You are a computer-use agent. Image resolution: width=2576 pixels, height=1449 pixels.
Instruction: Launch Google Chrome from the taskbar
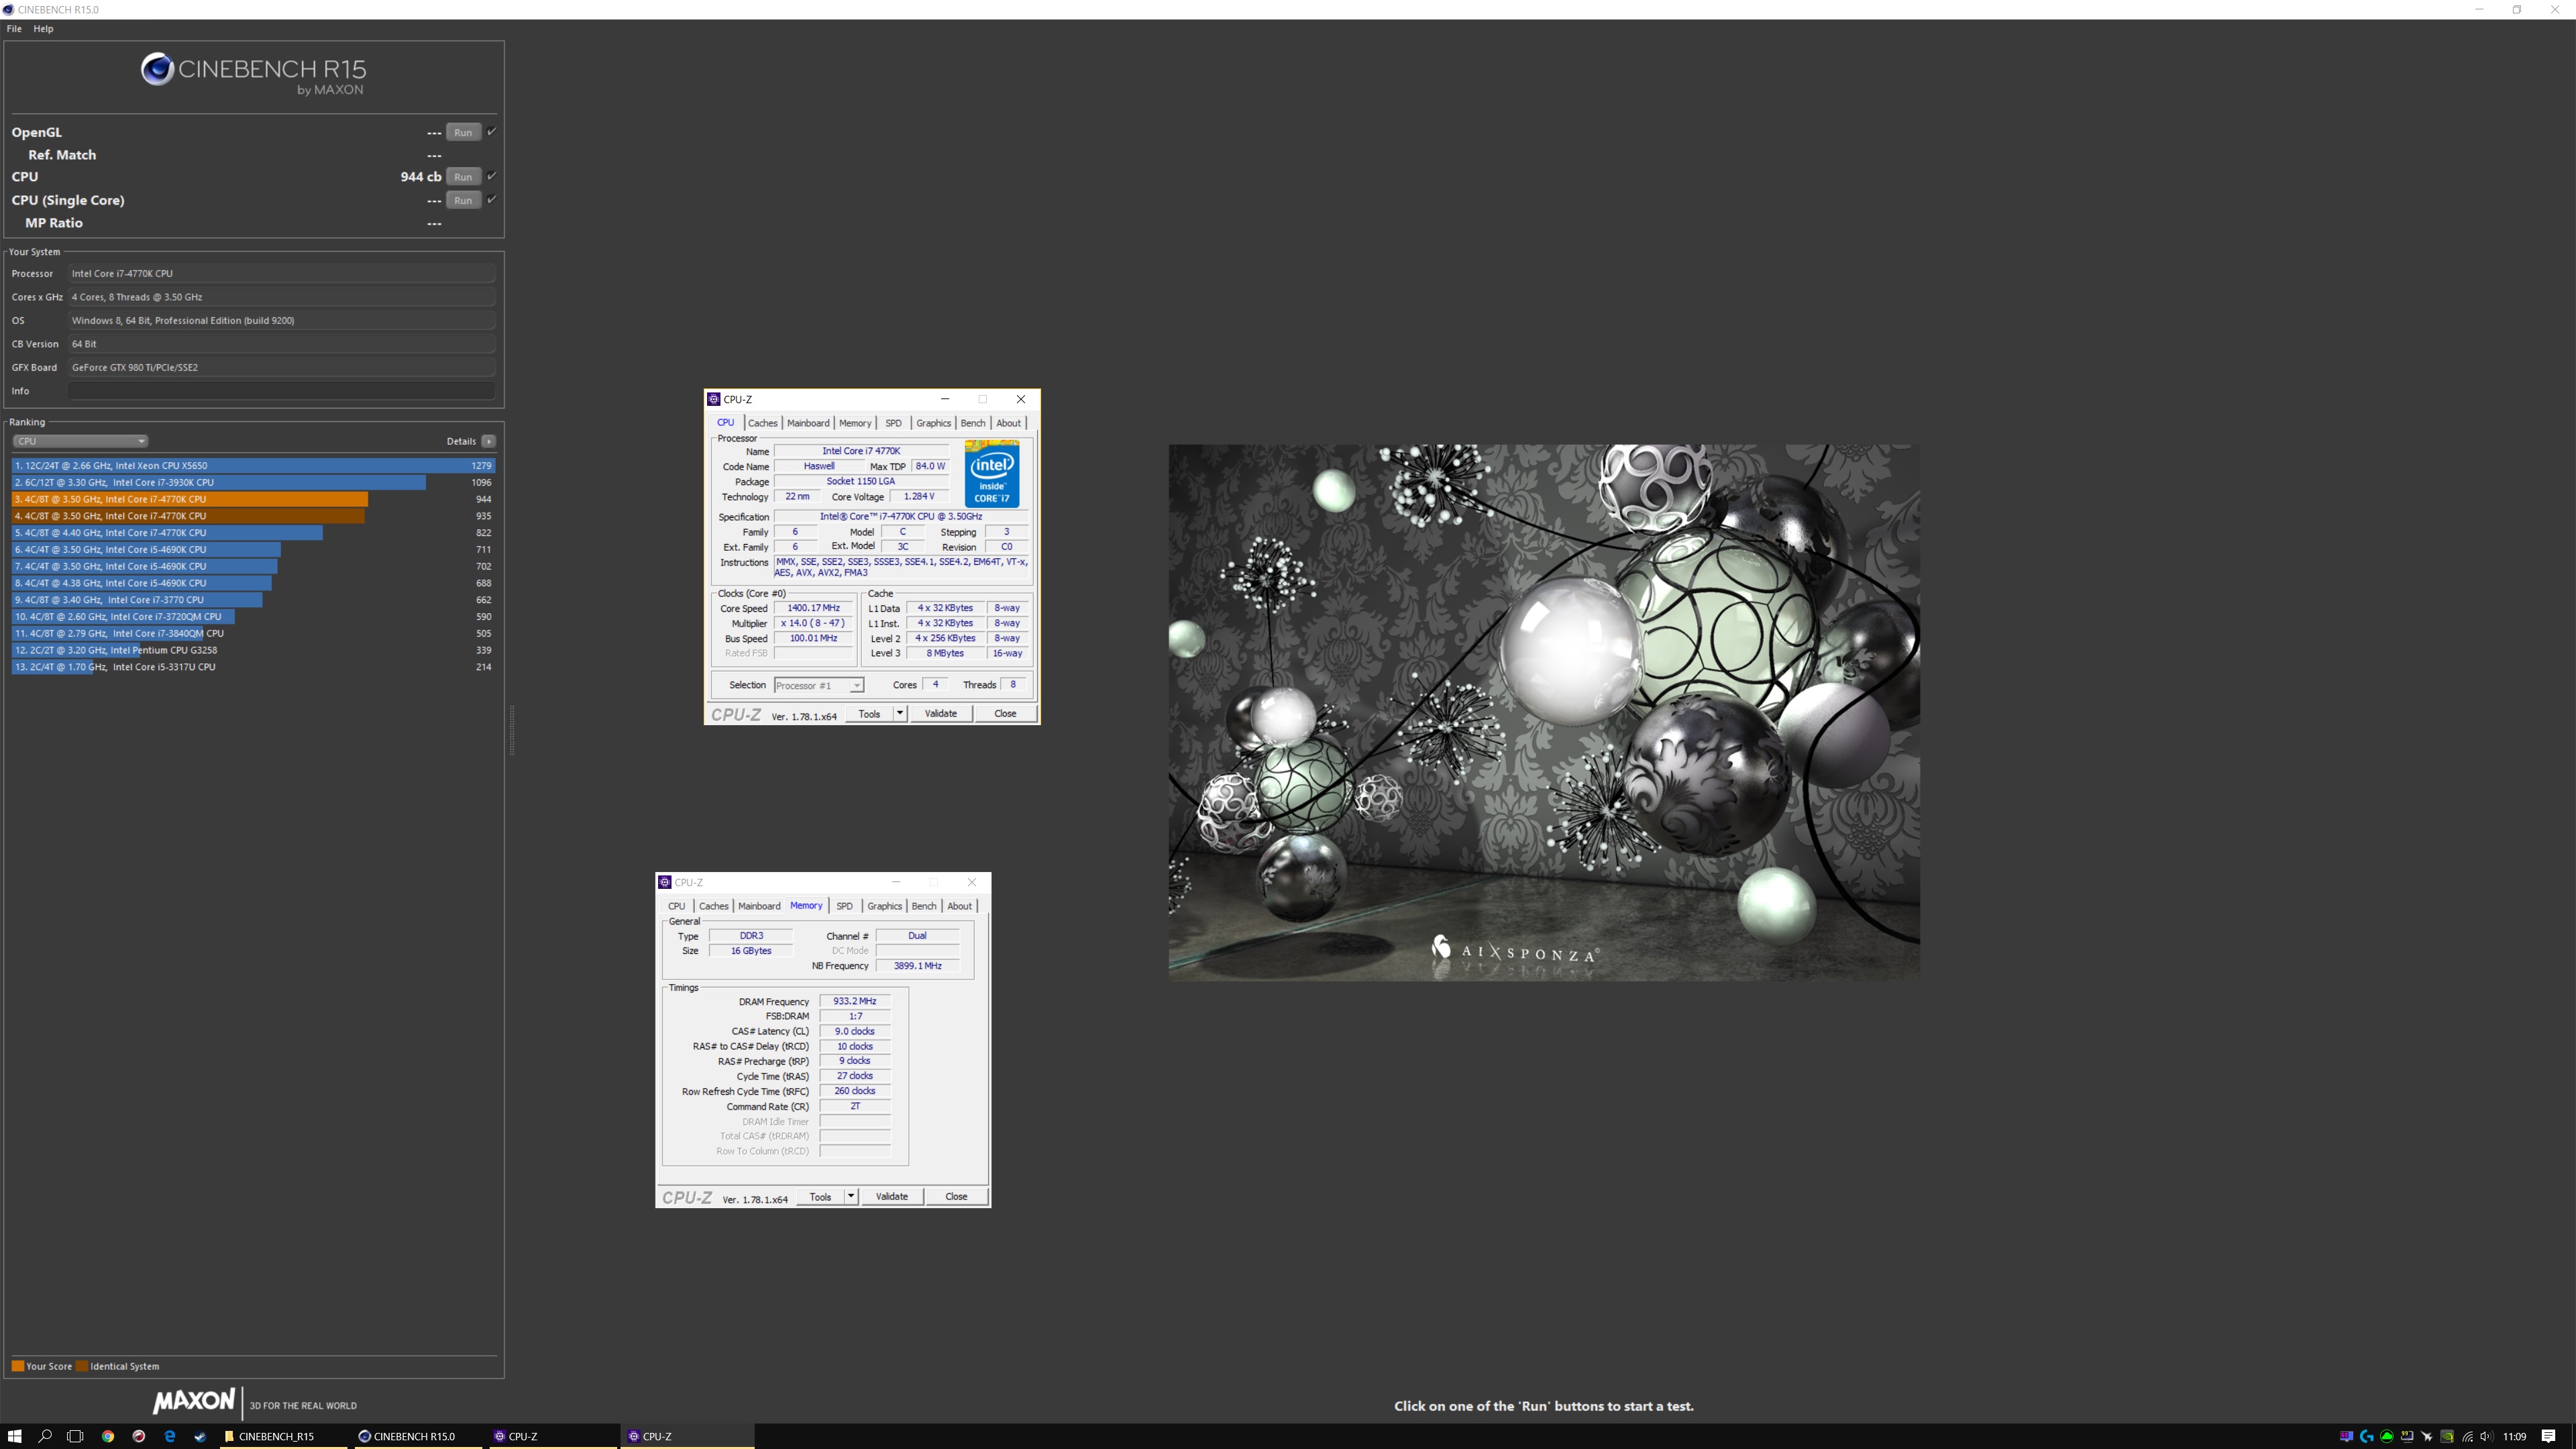pyautogui.click(x=108, y=1436)
